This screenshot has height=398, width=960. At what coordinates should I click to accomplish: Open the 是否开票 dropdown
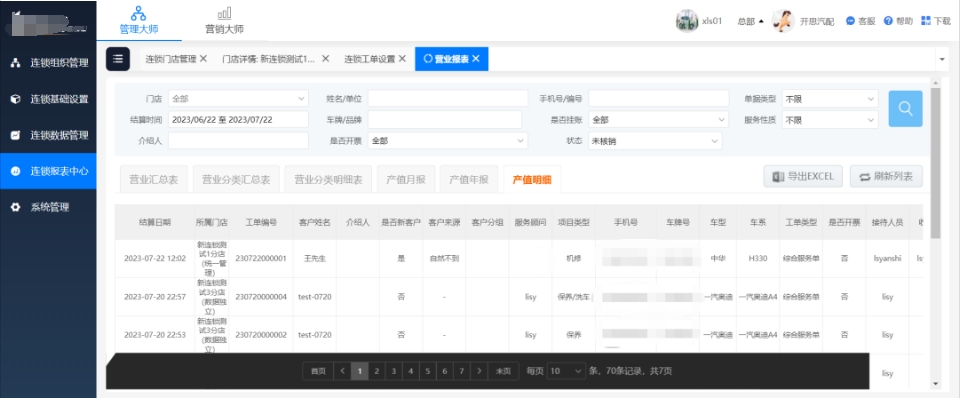coord(448,141)
